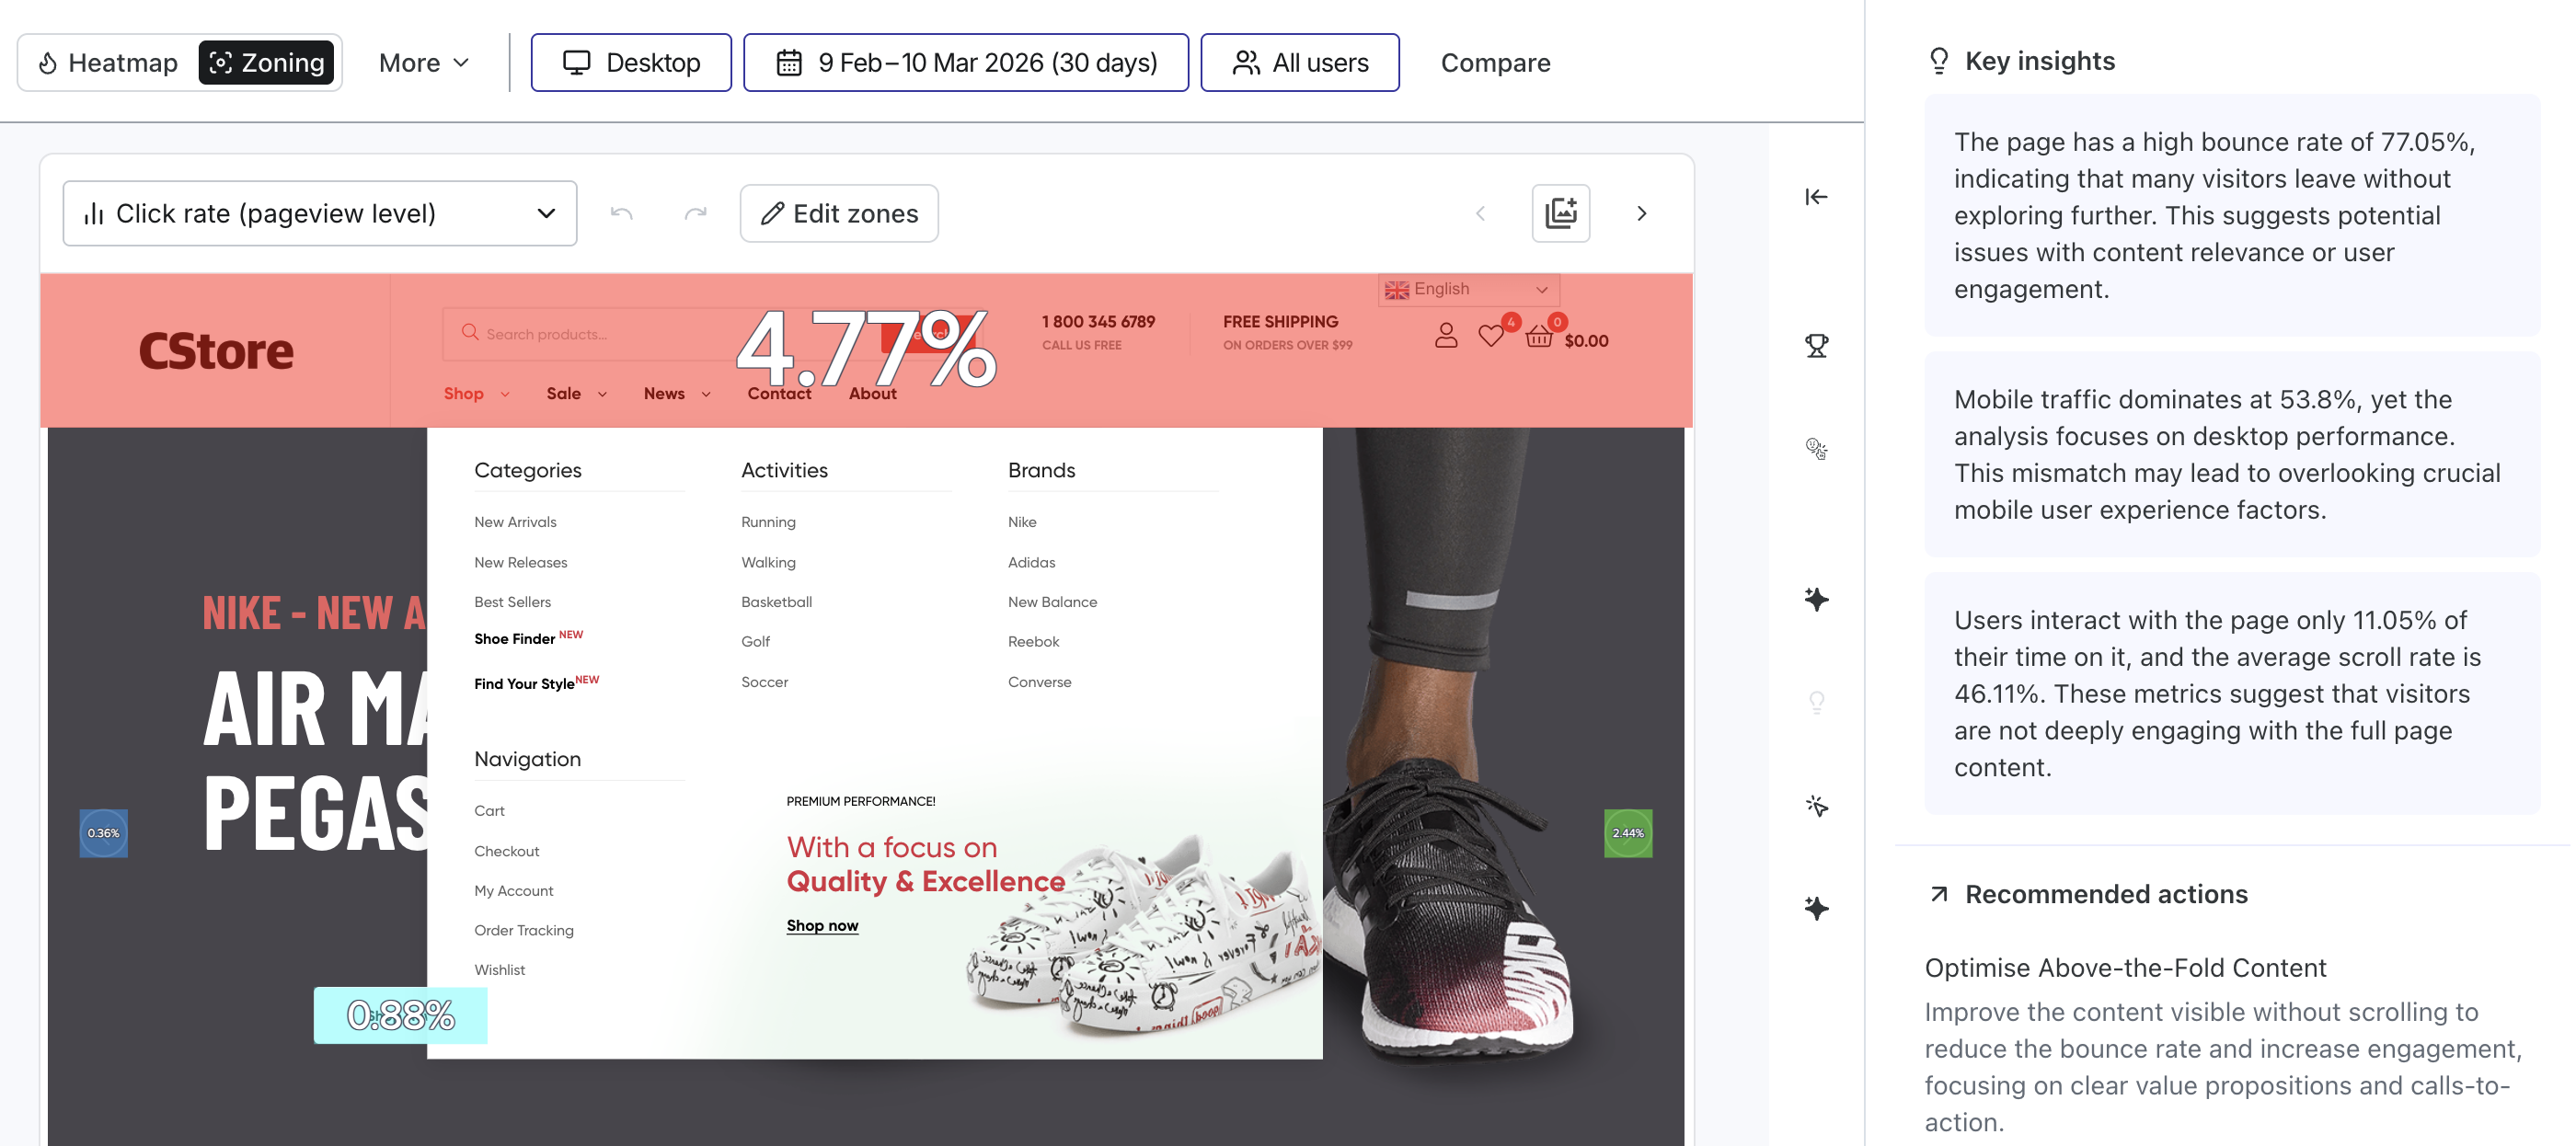Open the shopping basket icon
Viewport: 2576px width, 1146px height.
(x=1539, y=337)
